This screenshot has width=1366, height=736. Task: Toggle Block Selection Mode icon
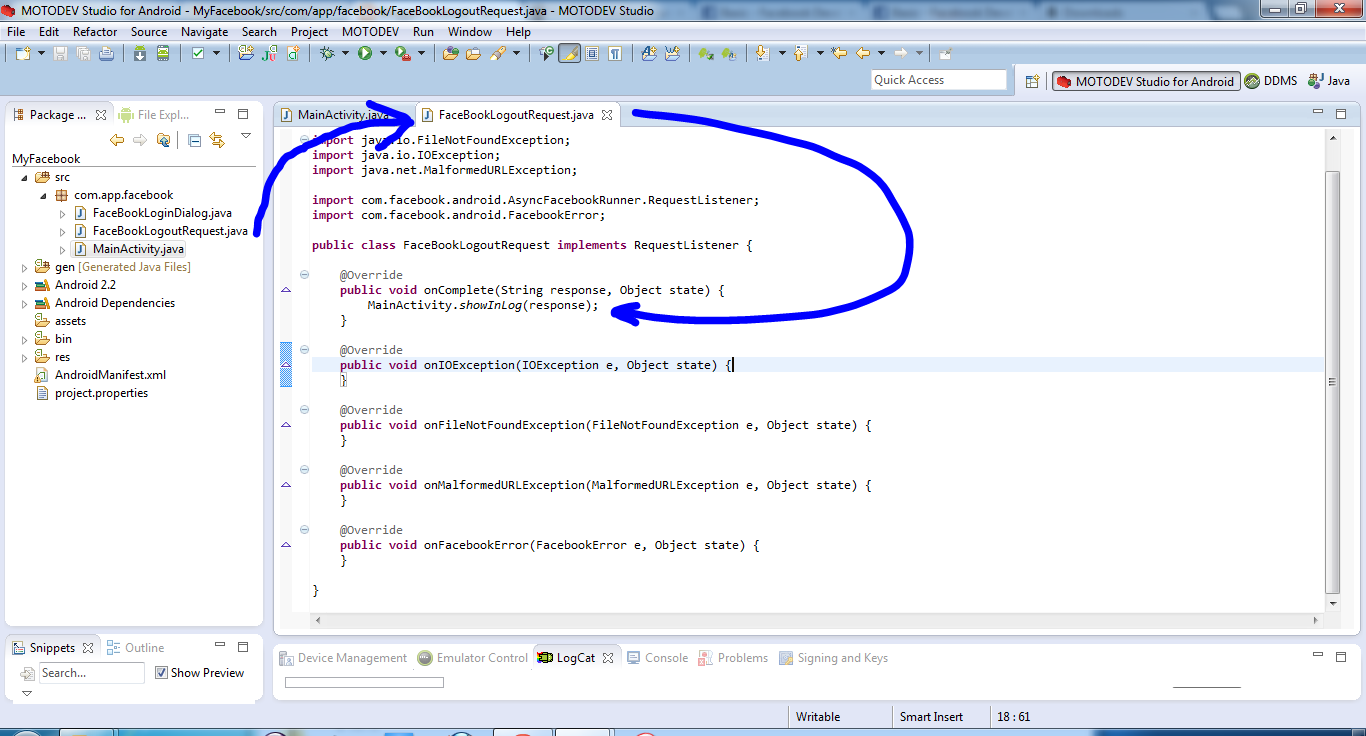[x=592, y=53]
